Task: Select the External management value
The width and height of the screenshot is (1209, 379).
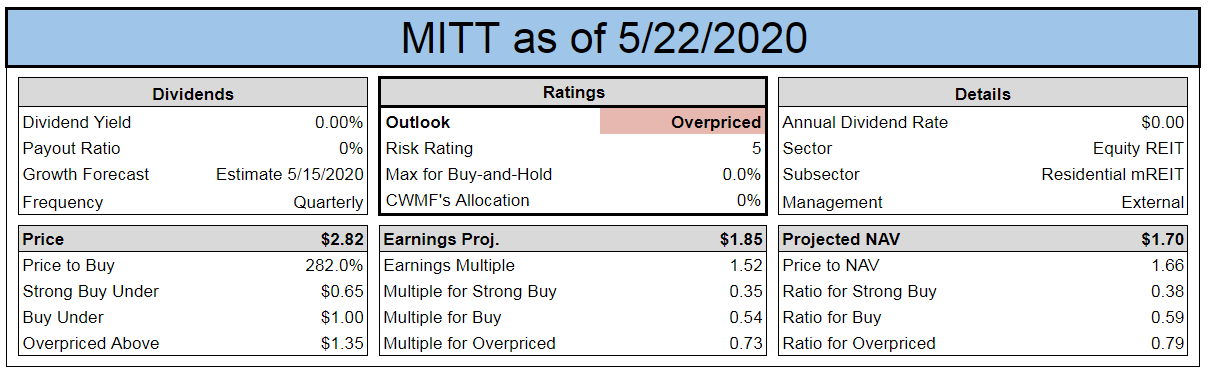Action: (x=1153, y=202)
